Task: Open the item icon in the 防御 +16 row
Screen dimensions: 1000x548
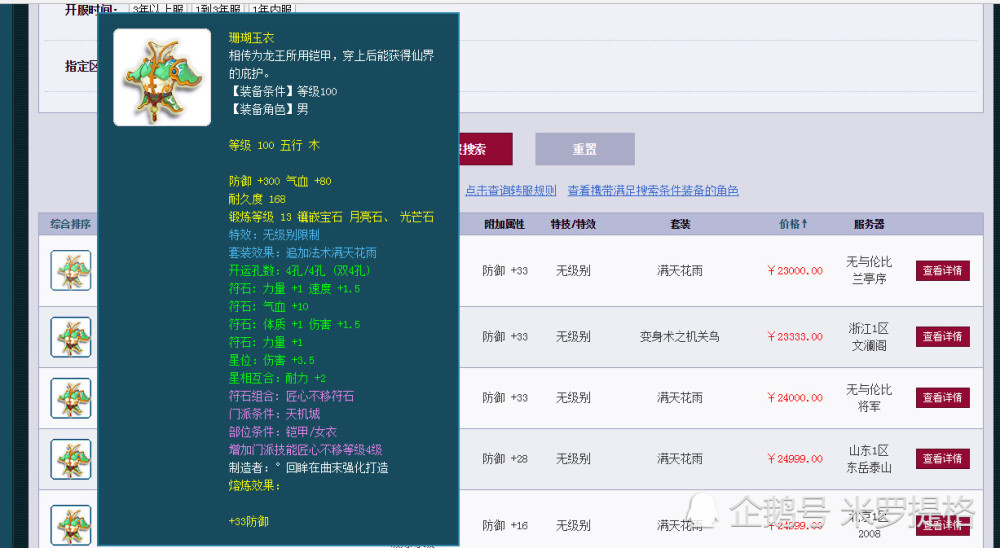Action: 71,525
